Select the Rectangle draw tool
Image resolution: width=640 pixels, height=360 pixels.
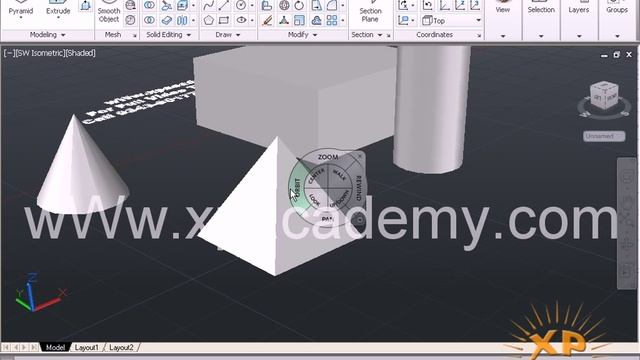tap(224, 20)
